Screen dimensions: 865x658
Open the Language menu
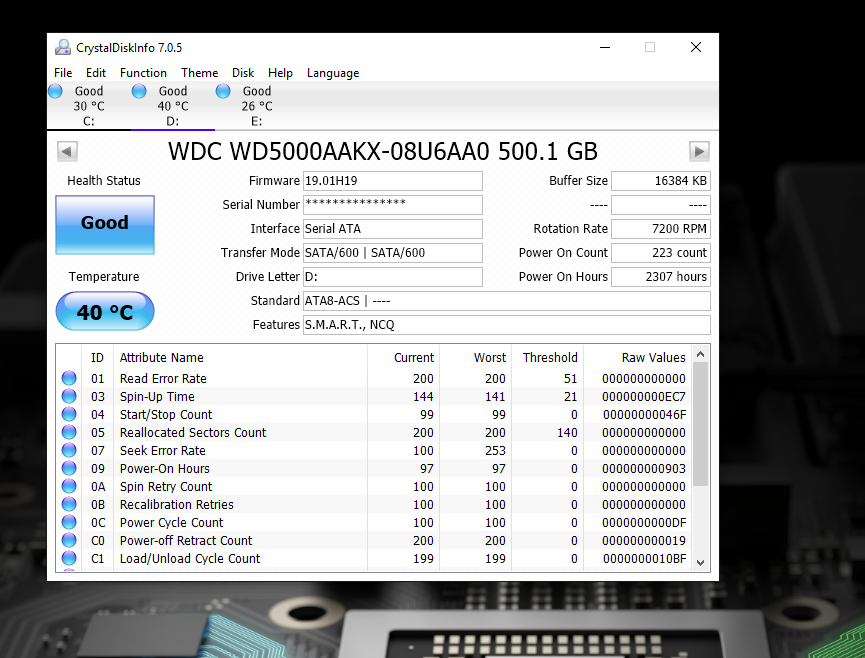[x=332, y=72]
